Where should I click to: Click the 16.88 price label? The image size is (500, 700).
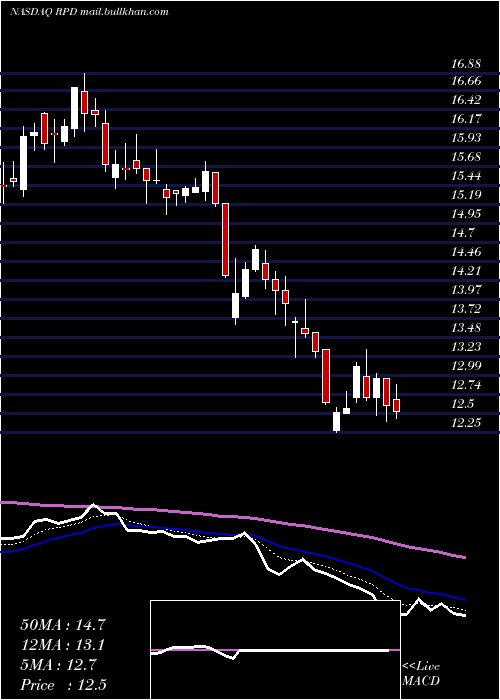466,64
